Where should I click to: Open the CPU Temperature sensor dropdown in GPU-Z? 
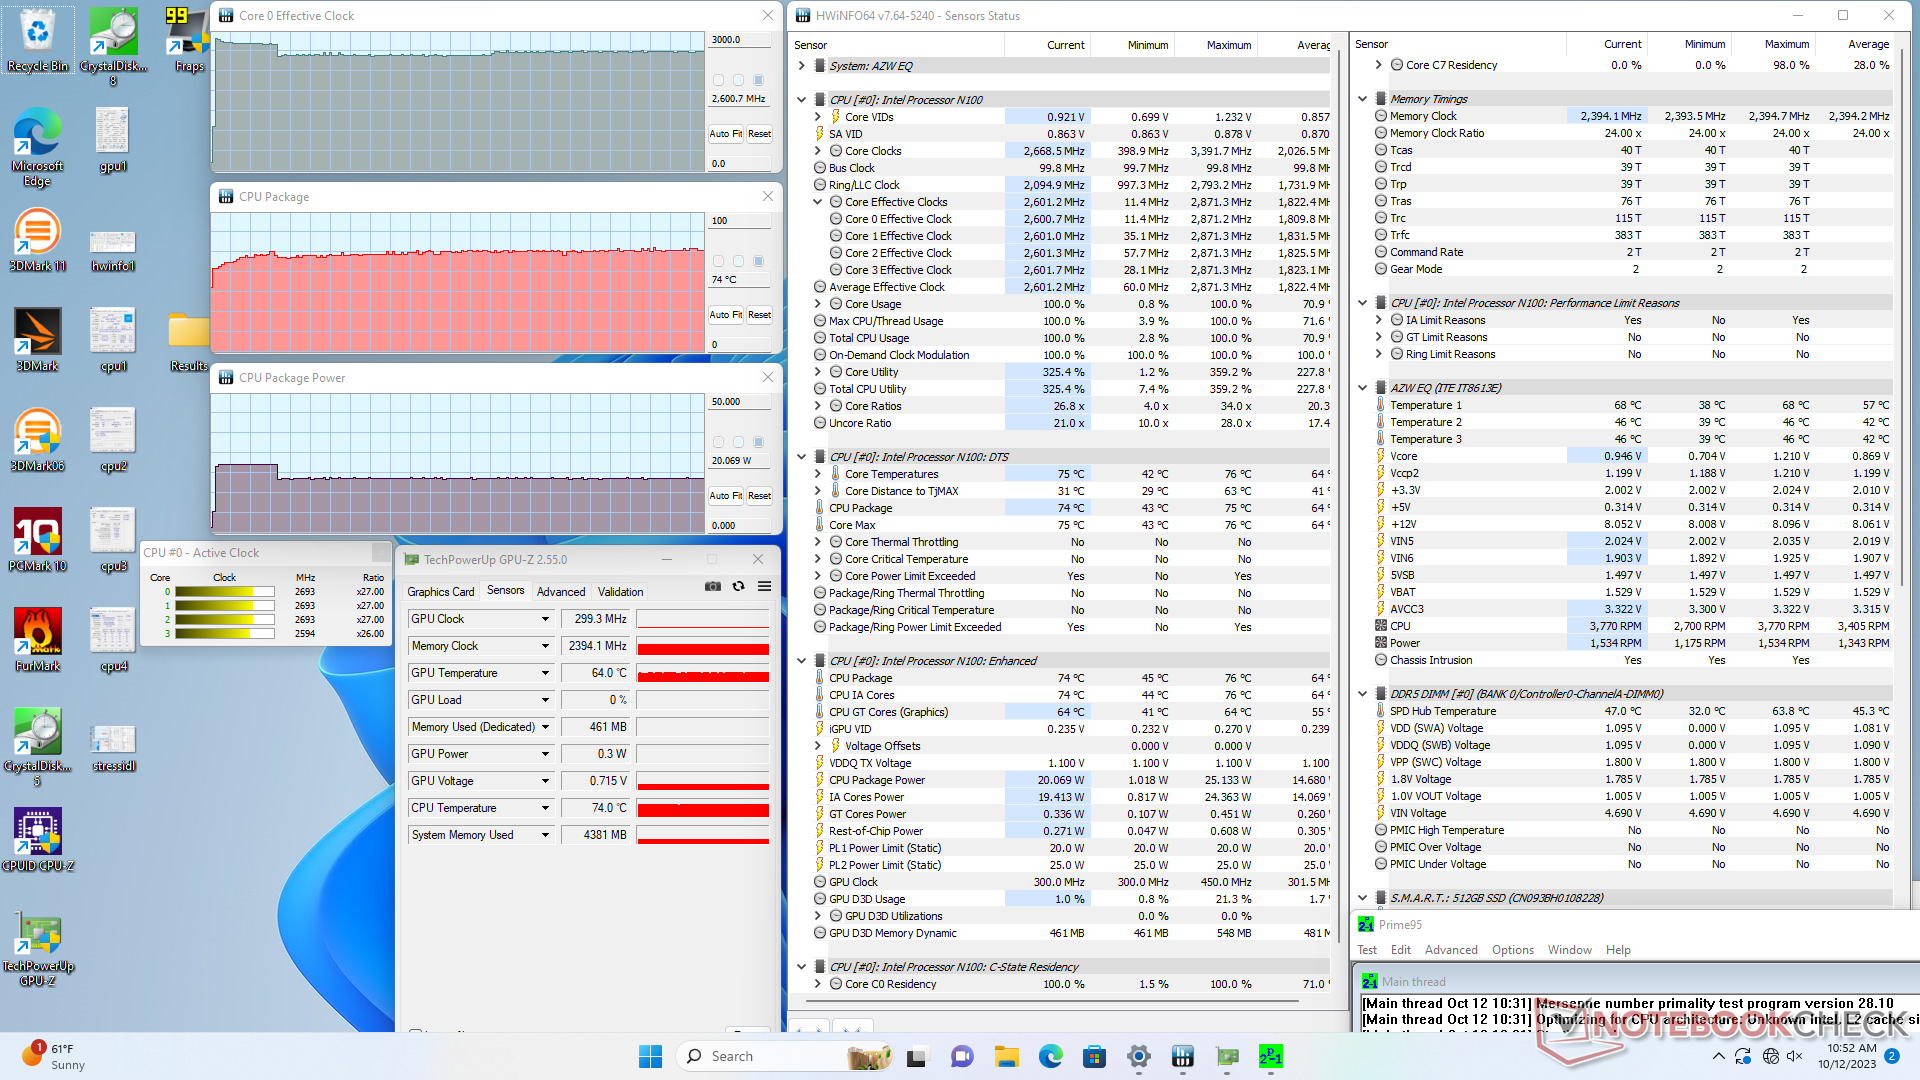point(545,808)
